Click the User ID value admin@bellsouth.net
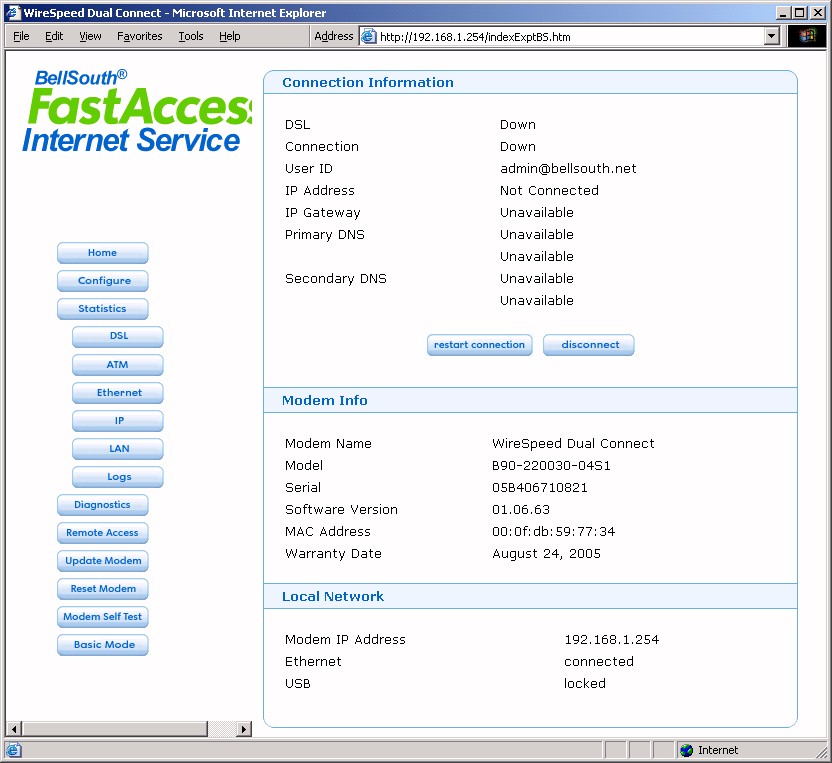 (x=568, y=169)
